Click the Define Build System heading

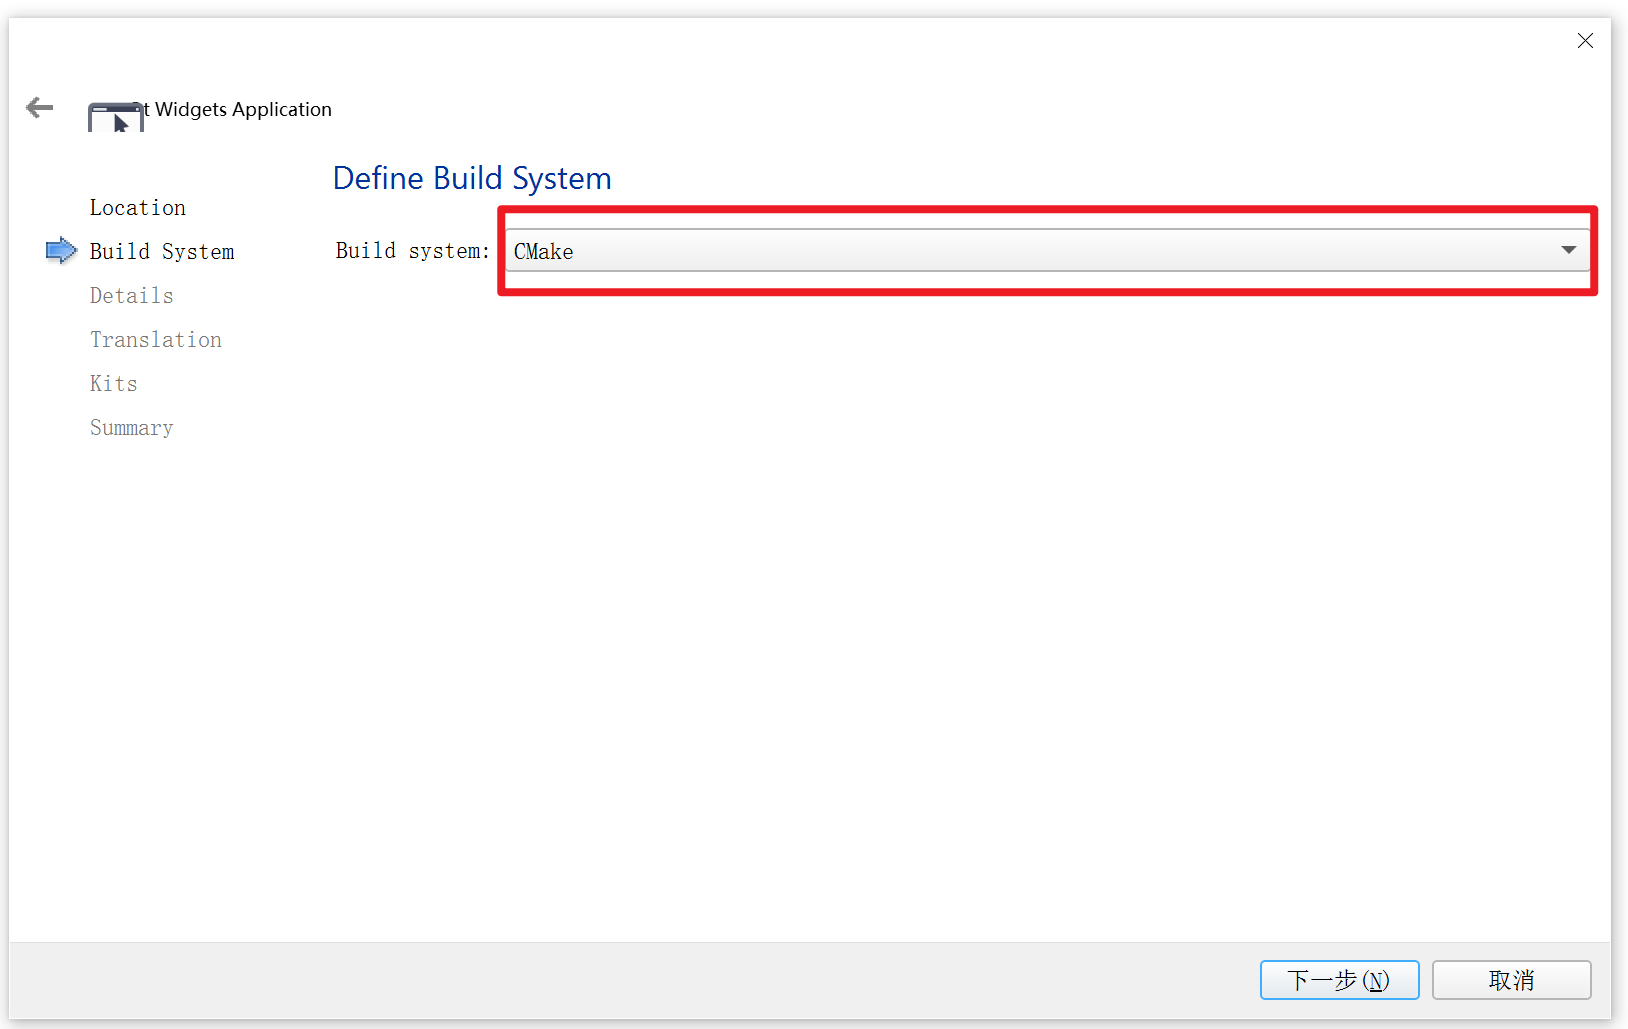(x=472, y=178)
